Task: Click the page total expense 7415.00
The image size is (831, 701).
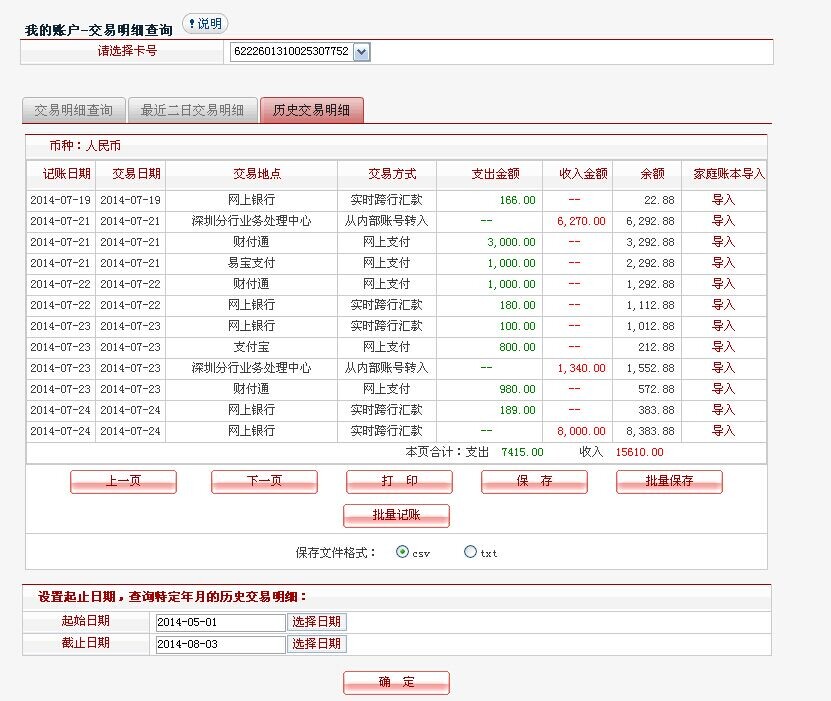Action: (x=522, y=452)
